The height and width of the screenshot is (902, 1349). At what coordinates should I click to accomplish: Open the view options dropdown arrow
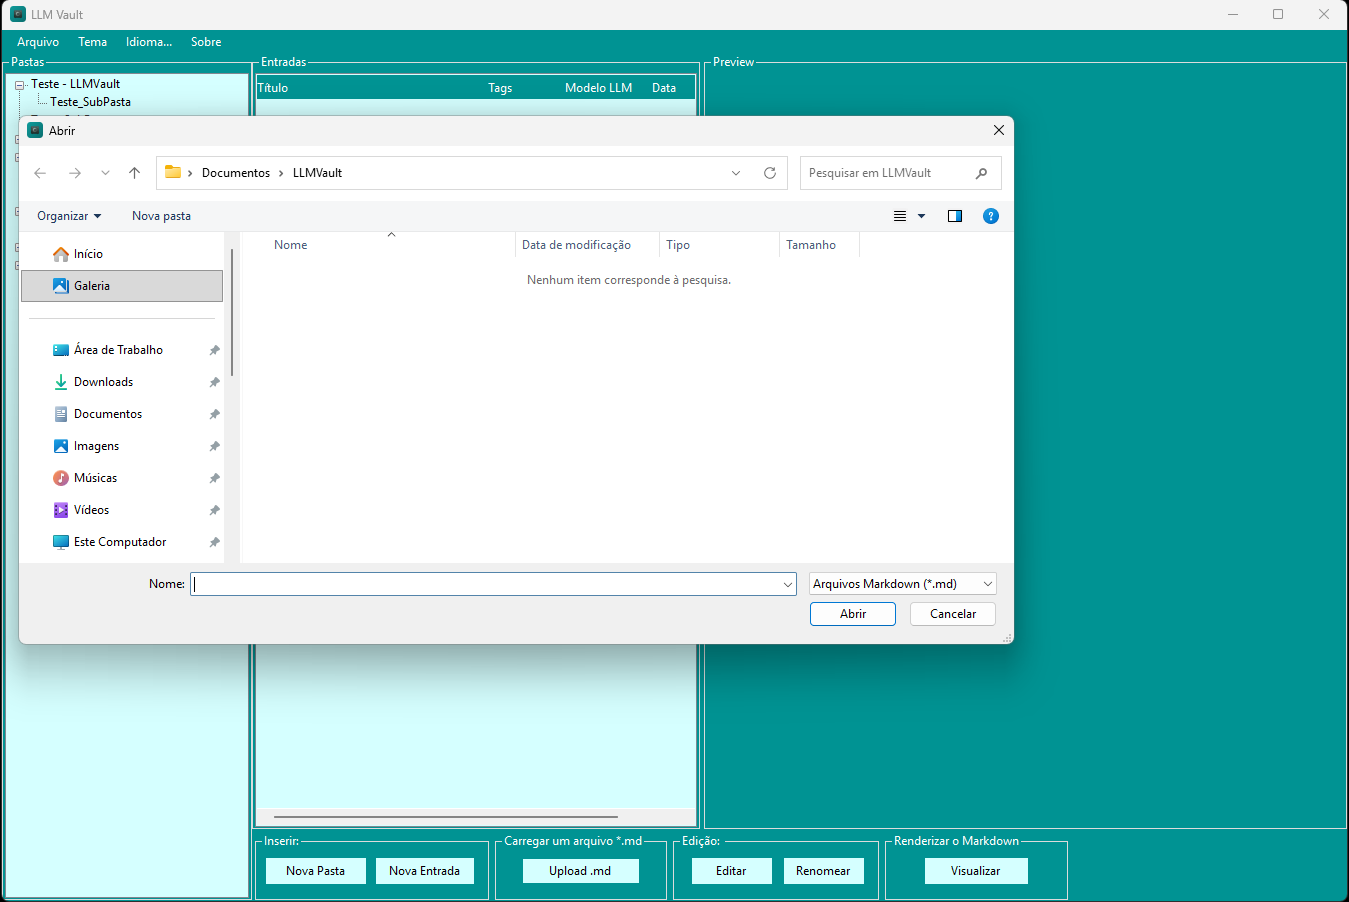[921, 216]
